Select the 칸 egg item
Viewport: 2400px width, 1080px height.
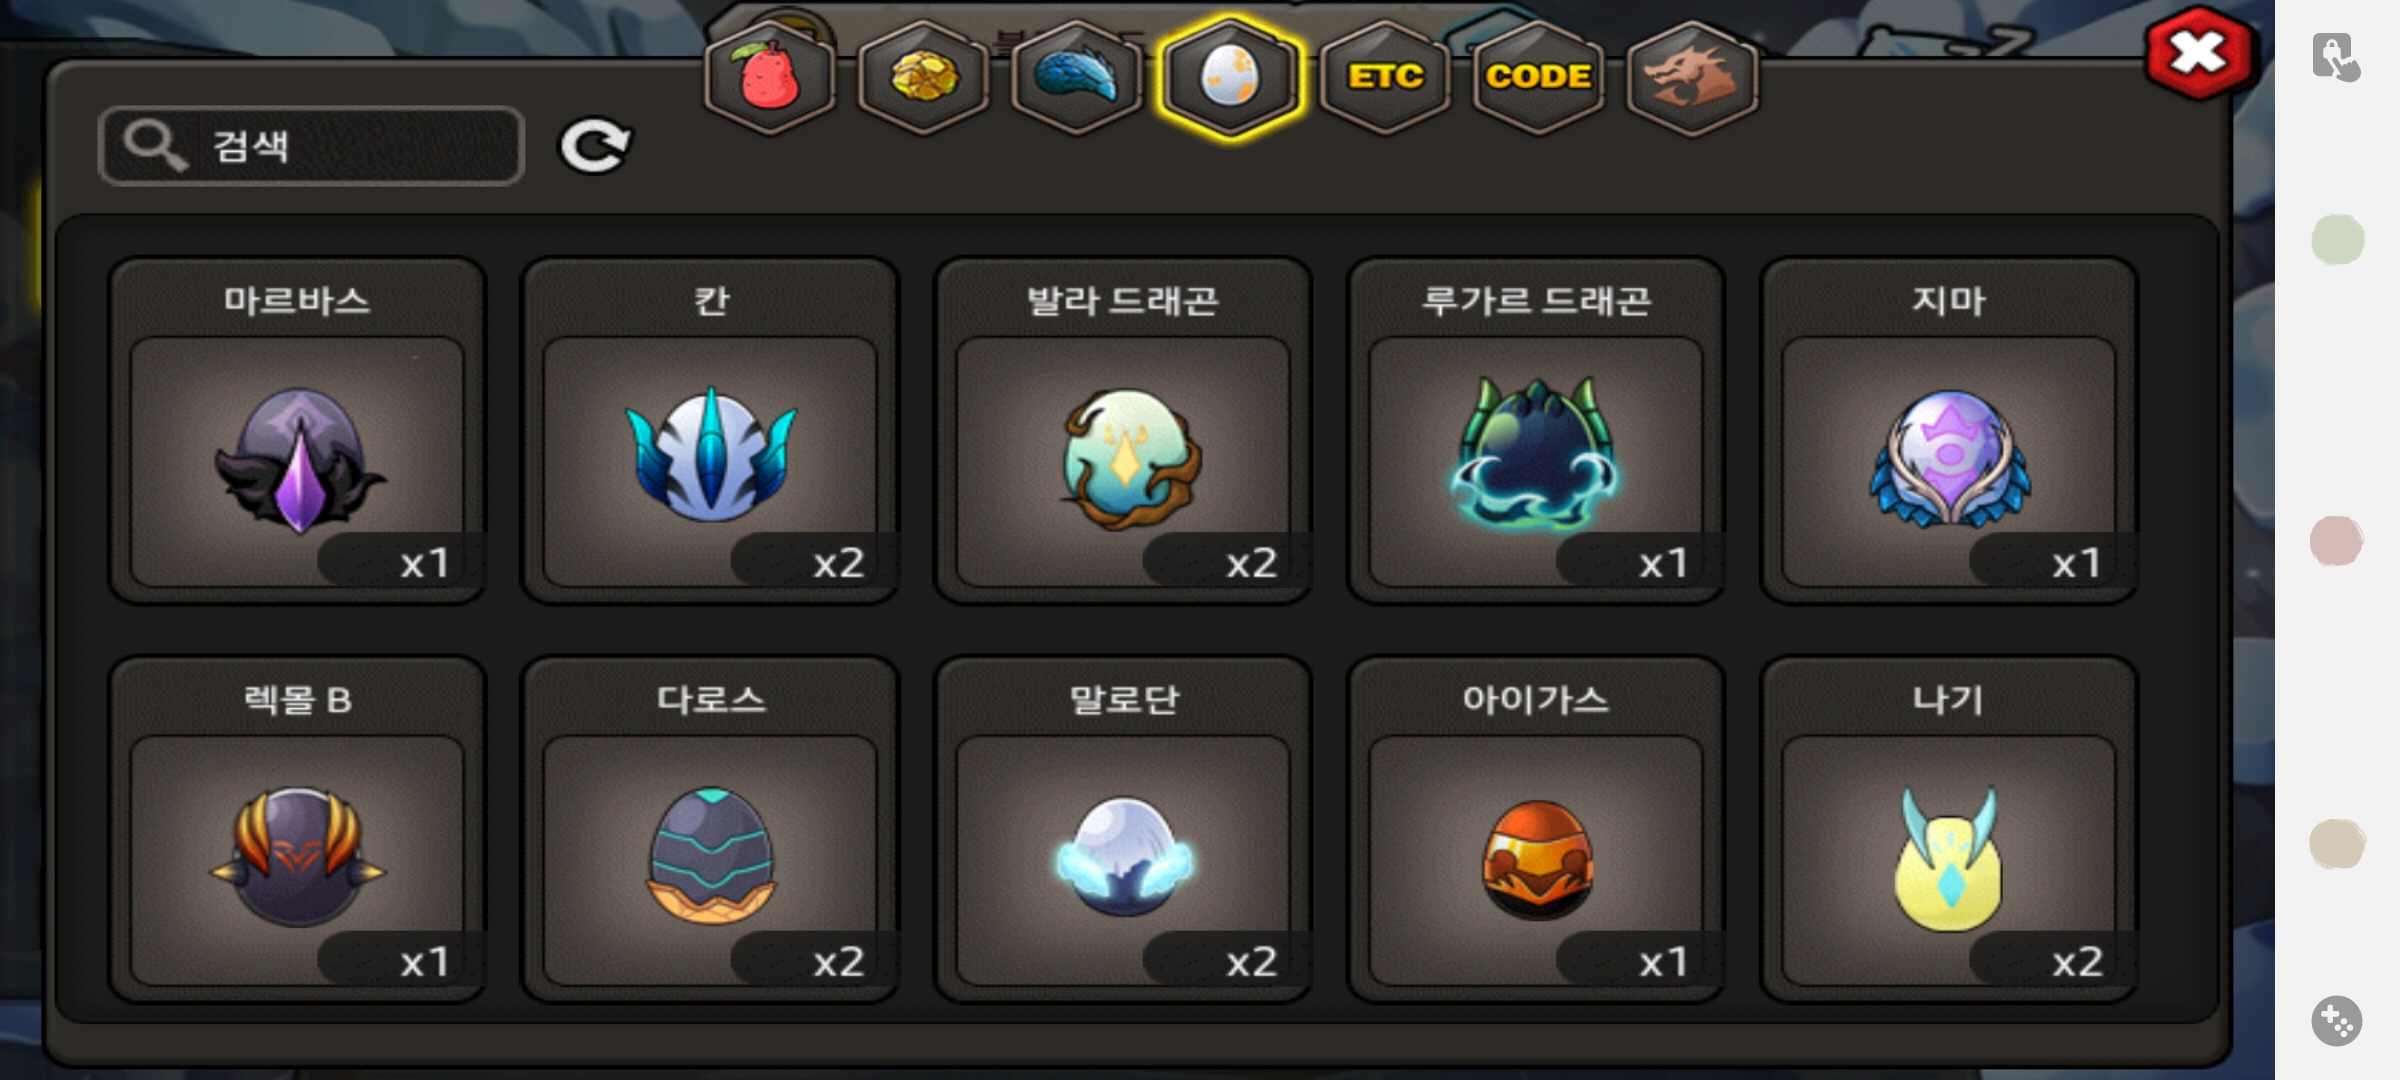pos(710,431)
